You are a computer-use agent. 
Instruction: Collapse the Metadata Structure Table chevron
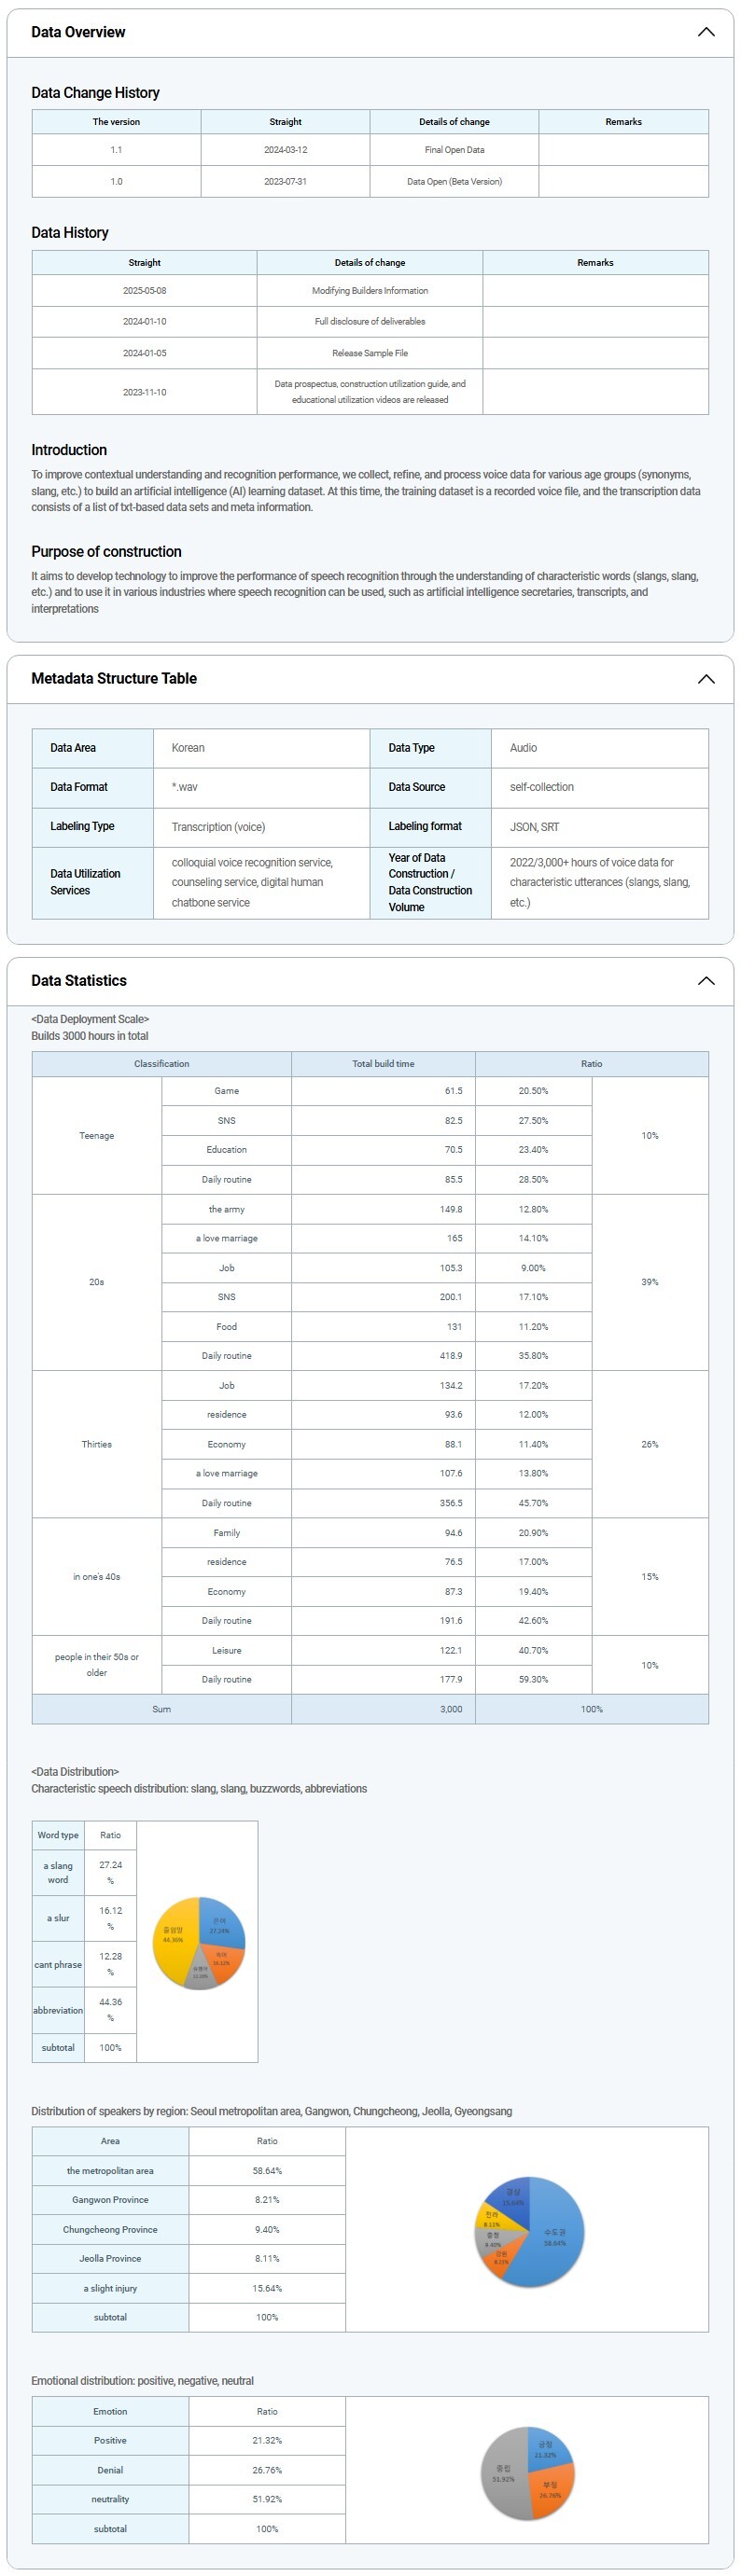coord(705,679)
